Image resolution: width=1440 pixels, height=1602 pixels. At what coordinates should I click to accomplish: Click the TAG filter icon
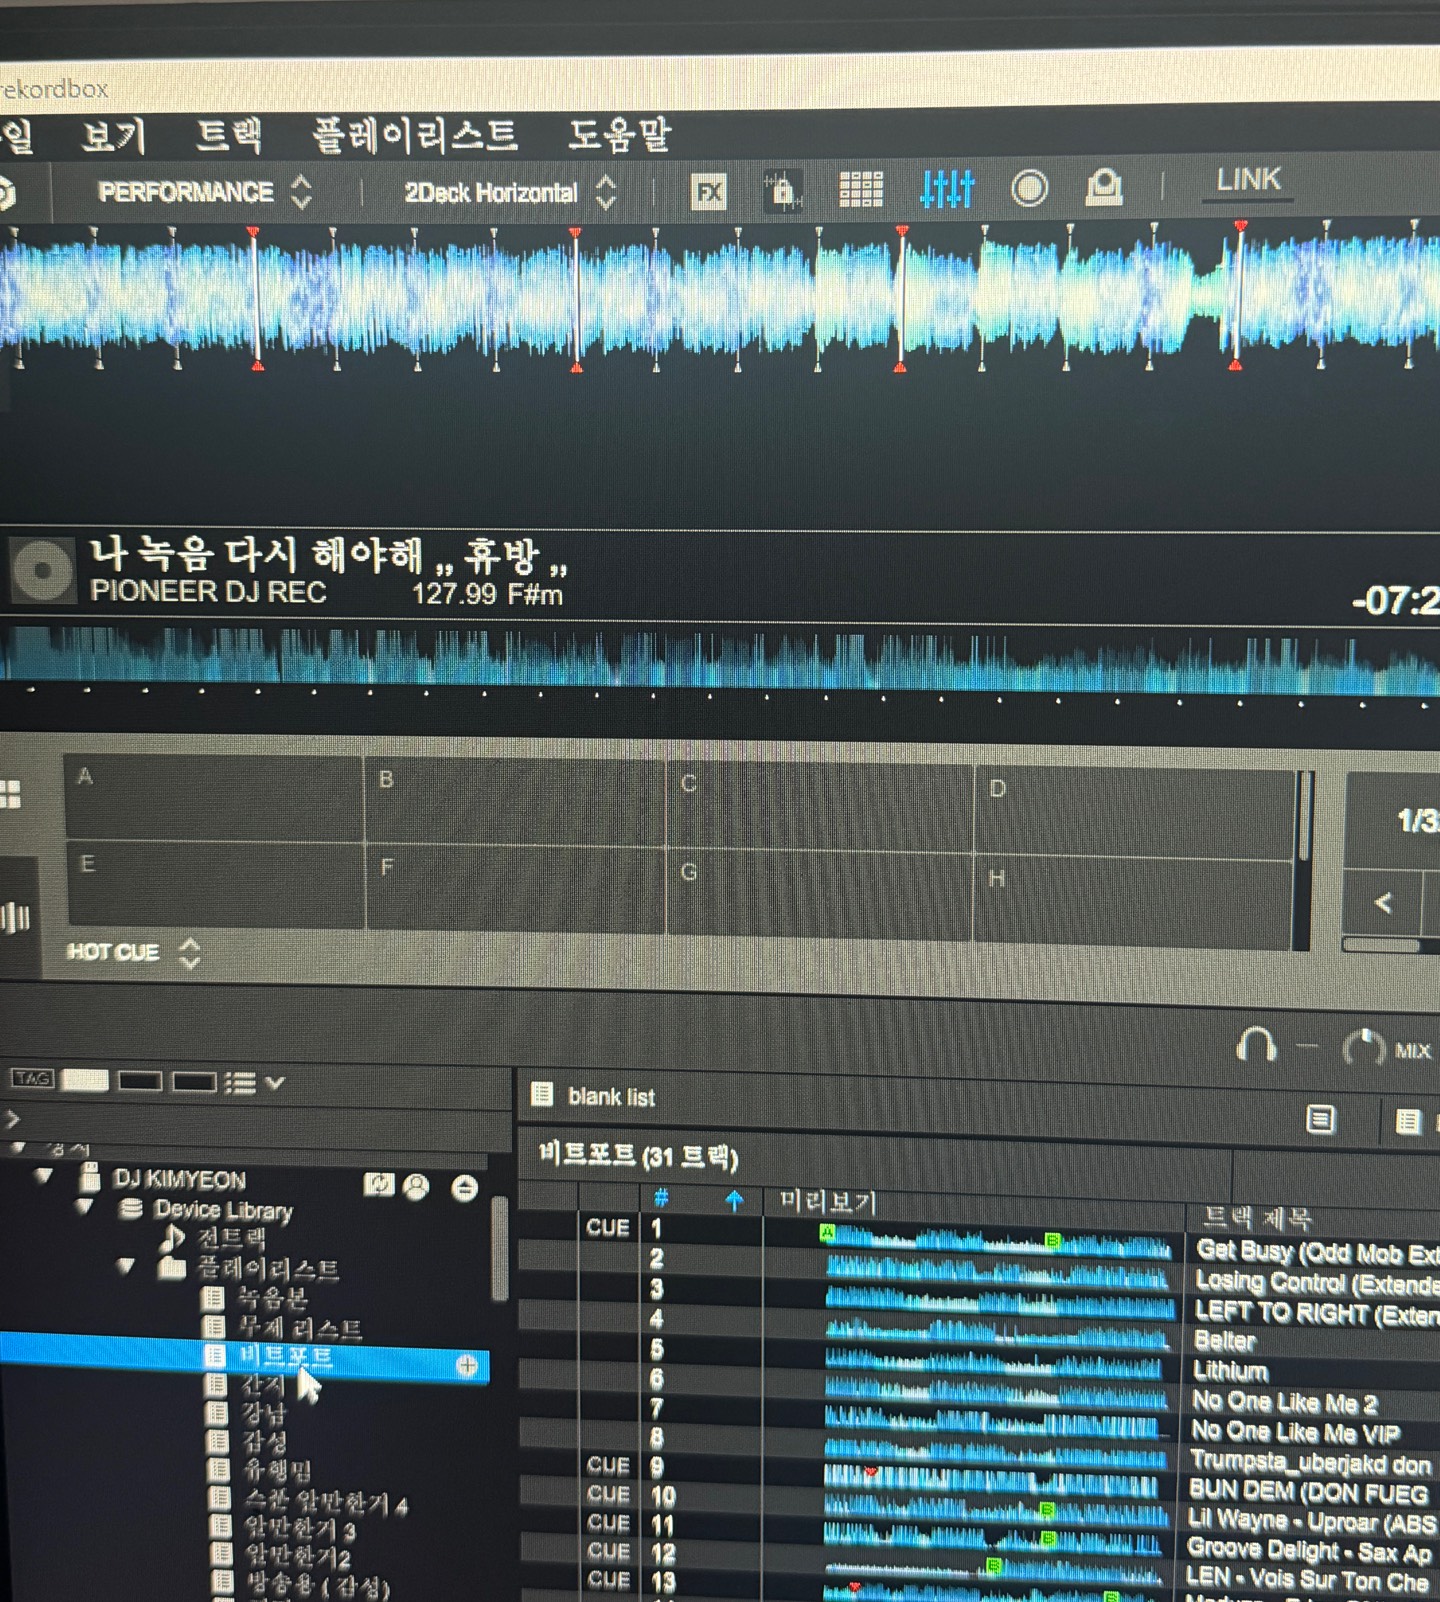[x=32, y=1078]
